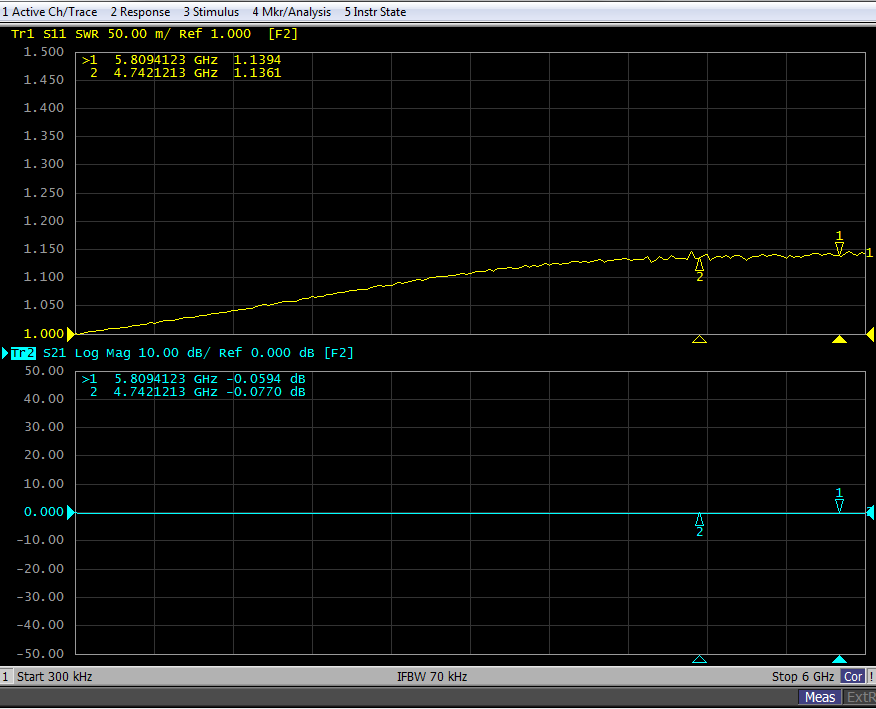Click the filled cyan marker 1 triangle on S21 axis
Image resolution: width=876 pixels, height=709 pixels.
[x=839, y=659]
